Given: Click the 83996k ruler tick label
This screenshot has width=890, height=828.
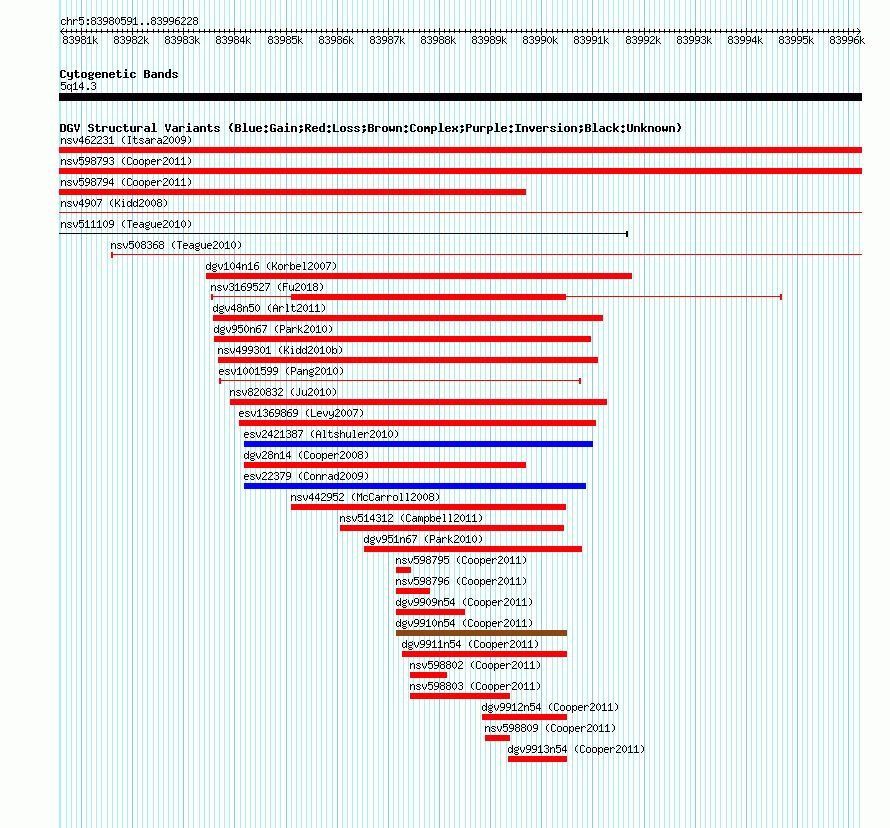Looking at the screenshot, I should click(x=847, y=40).
